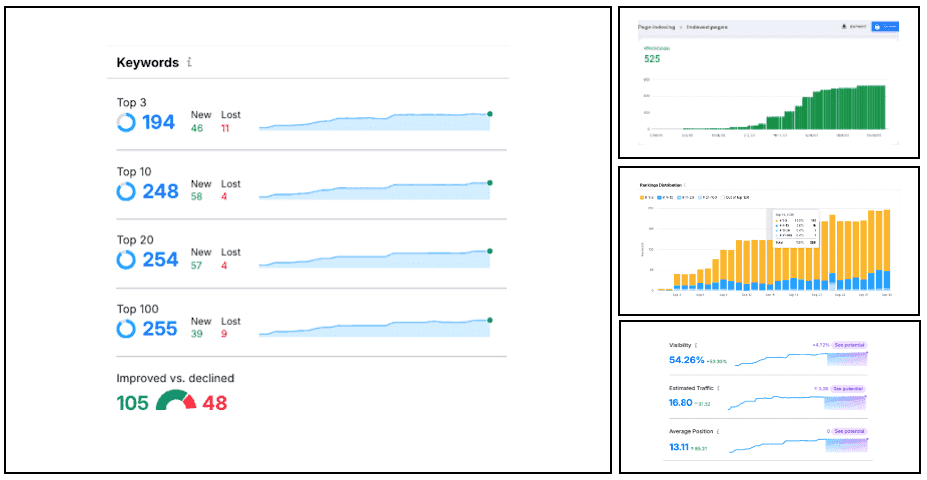Click the info icon next to Rankings Distribution

(x=685, y=185)
